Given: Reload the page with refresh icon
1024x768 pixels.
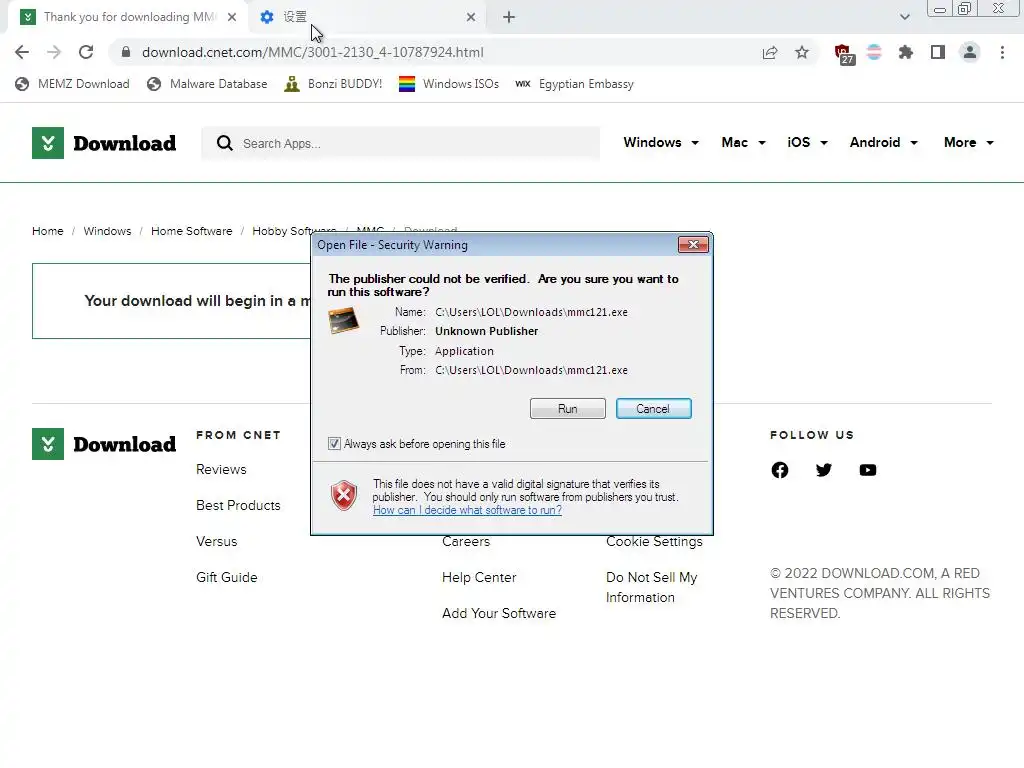Looking at the screenshot, I should click(86, 52).
